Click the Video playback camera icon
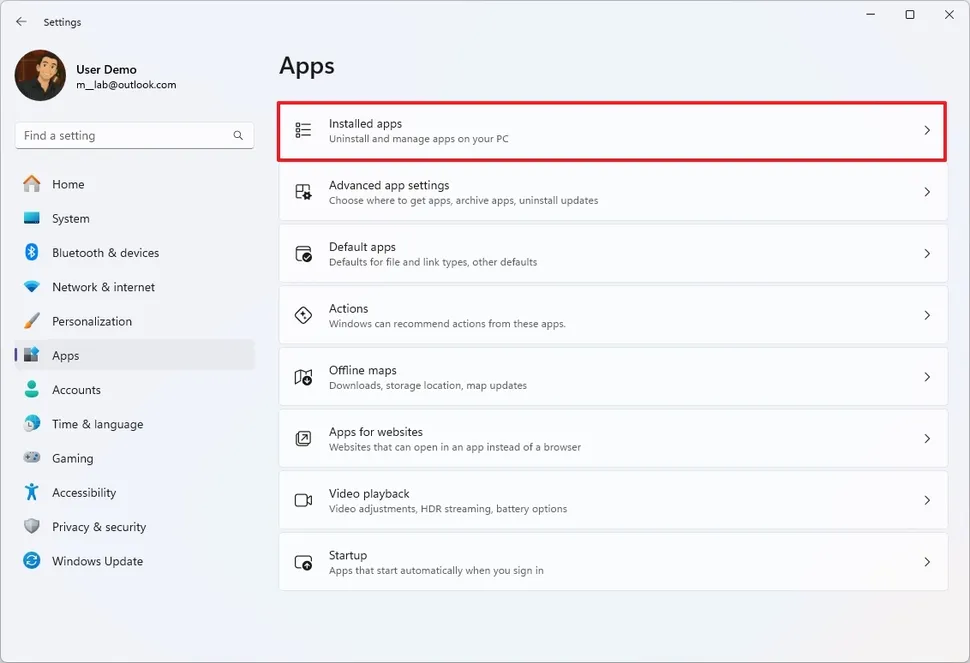The height and width of the screenshot is (663, 970). pyautogui.click(x=303, y=500)
